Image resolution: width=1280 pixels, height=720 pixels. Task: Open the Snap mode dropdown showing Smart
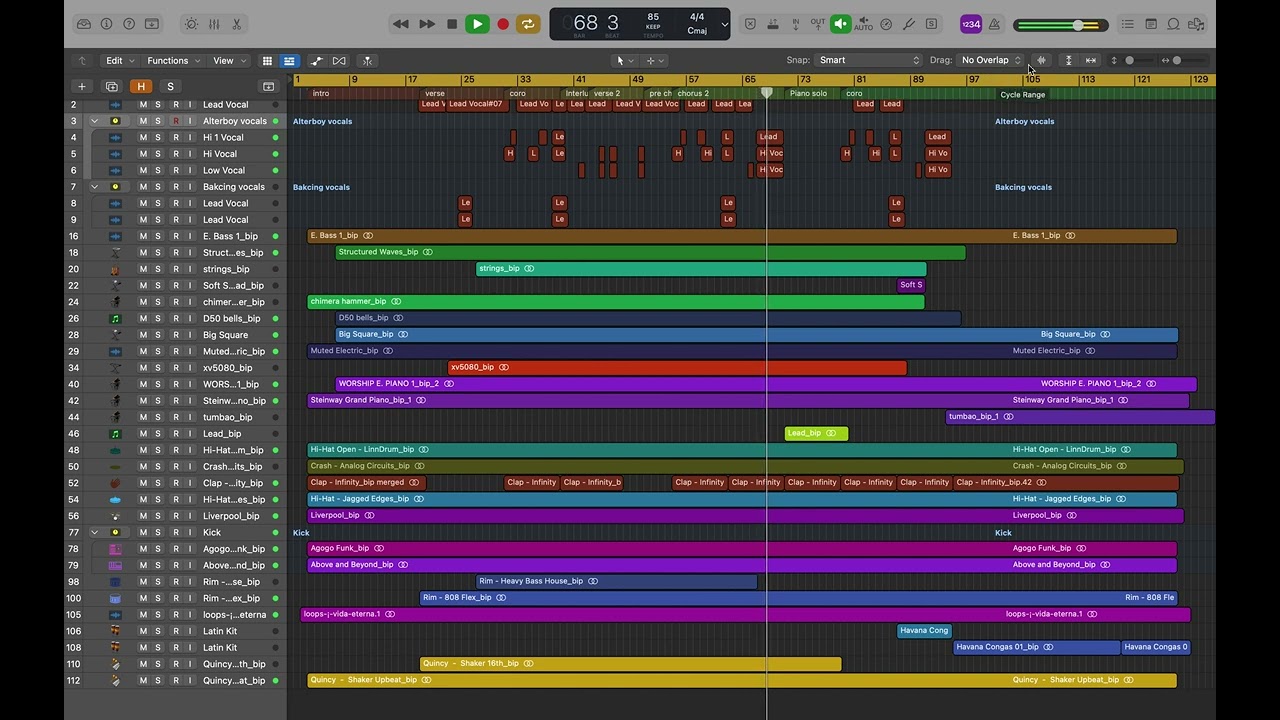pyautogui.click(x=868, y=60)
